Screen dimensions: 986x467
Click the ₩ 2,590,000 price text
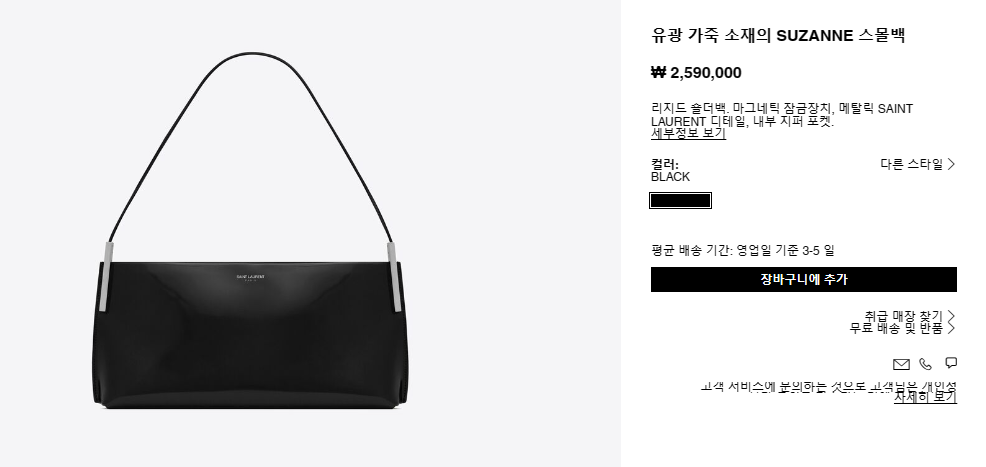pos(696,73)
